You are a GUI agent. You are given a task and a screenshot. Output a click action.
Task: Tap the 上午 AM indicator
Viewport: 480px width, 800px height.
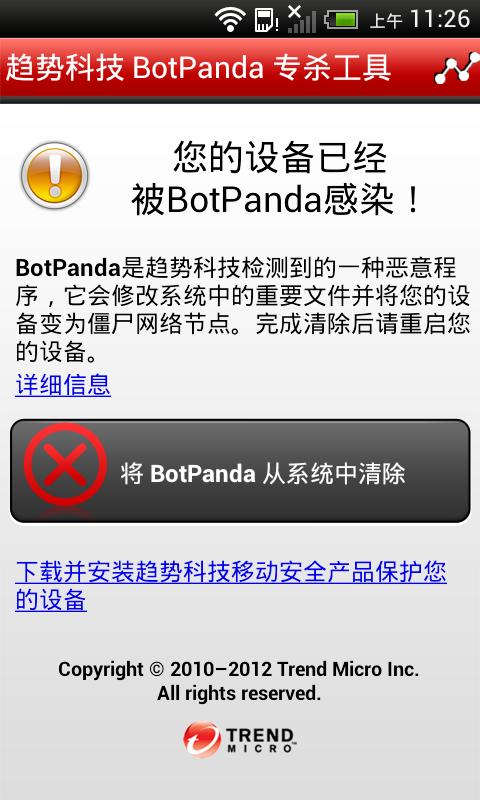click(x=386, y=21)
